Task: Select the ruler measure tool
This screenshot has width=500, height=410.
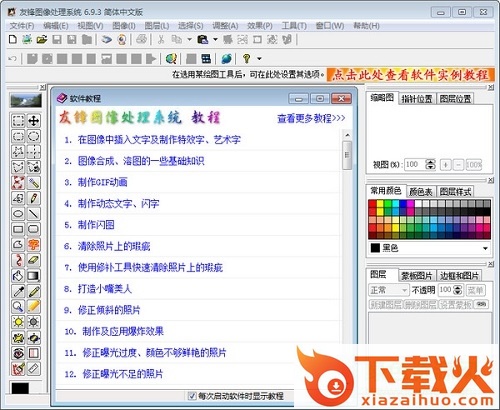Action: pos(34,369)
